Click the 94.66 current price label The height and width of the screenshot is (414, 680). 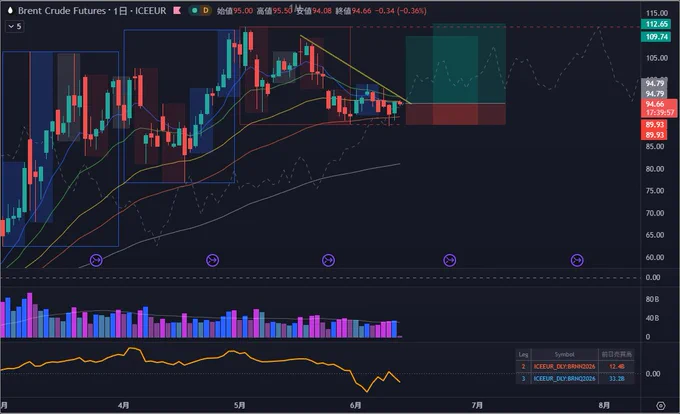pyautogui.click(x=655, y=104)
